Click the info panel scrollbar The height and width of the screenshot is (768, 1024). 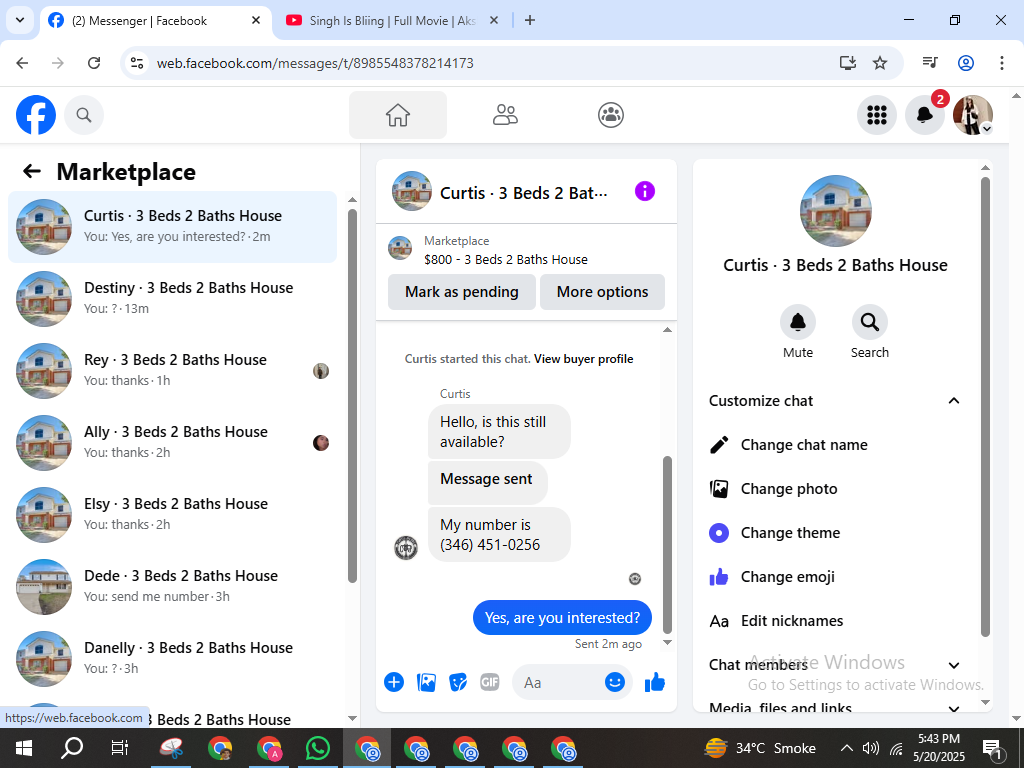pyautogui.click(x=985, y=406)
